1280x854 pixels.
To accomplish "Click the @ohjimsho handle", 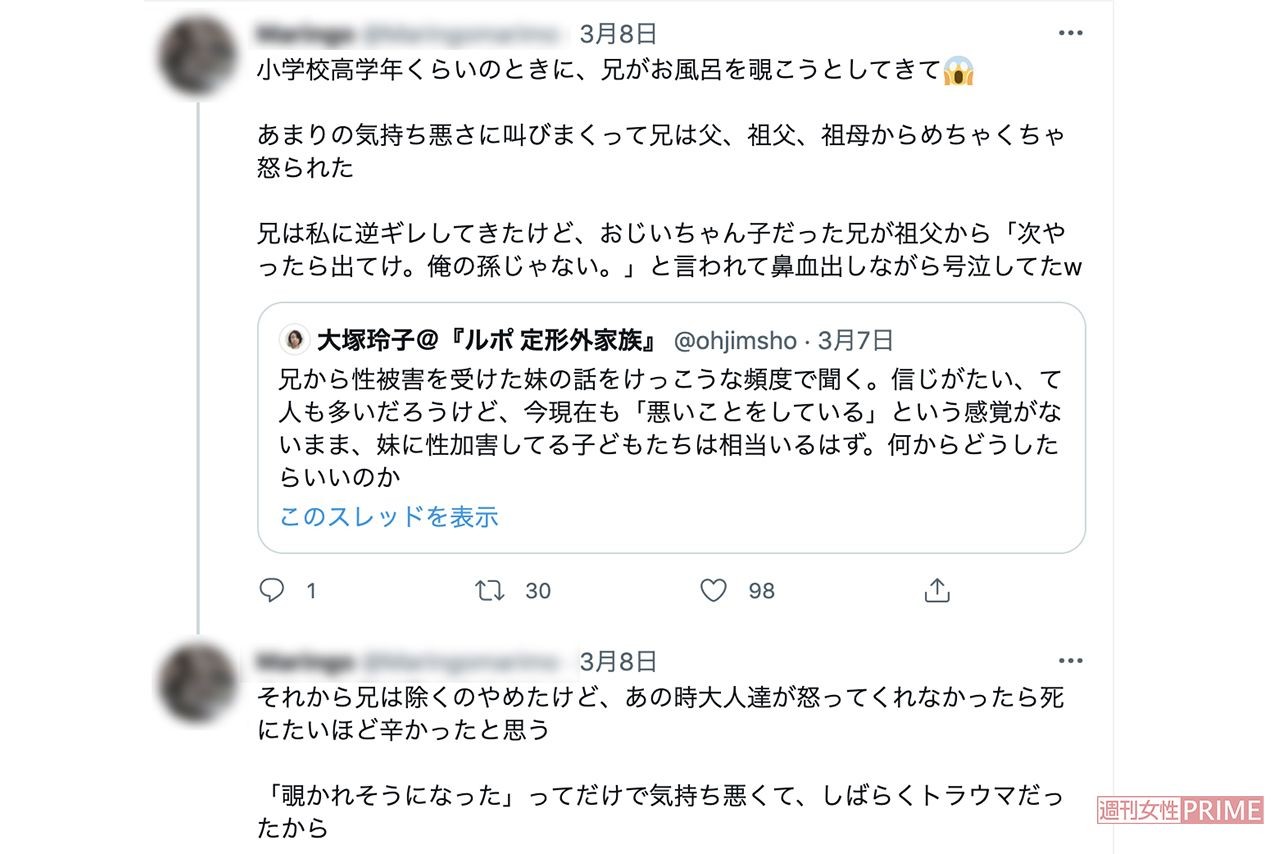I will point(735,341).
